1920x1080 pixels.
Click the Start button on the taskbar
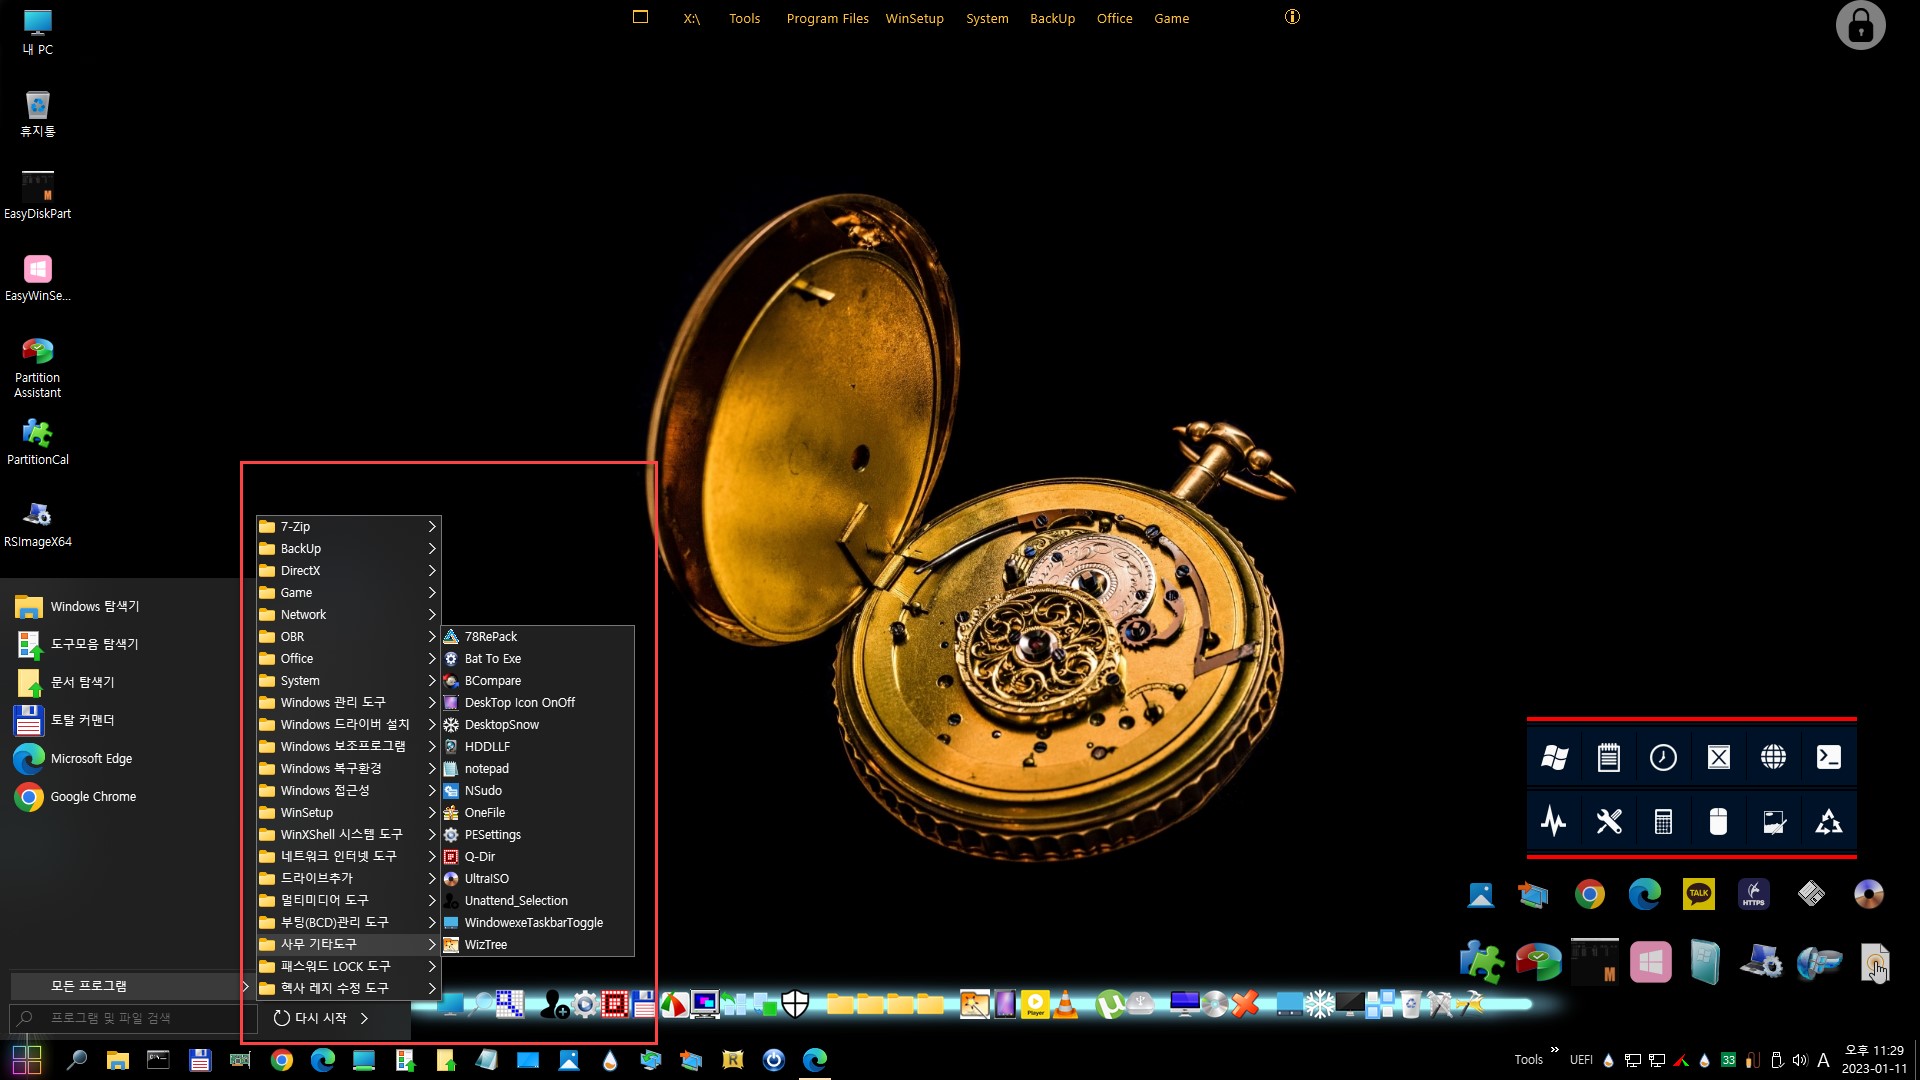point(26,1059)
